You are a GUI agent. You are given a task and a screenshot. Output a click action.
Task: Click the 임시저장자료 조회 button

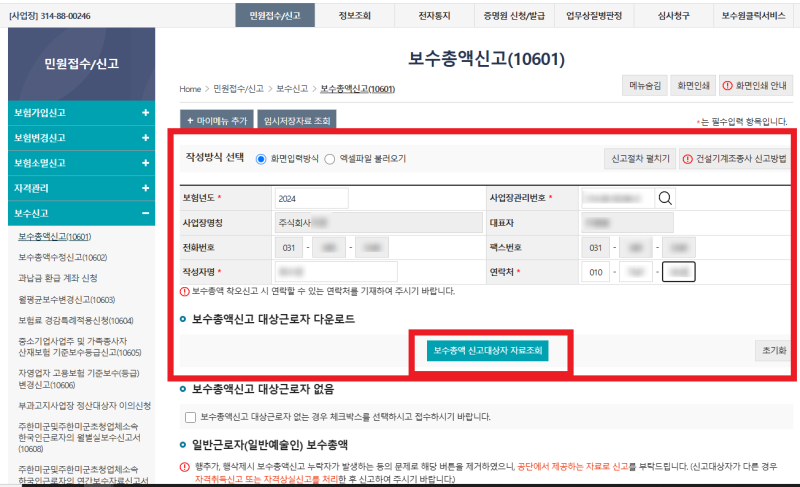pyautogui.click(x=297, y=120)
